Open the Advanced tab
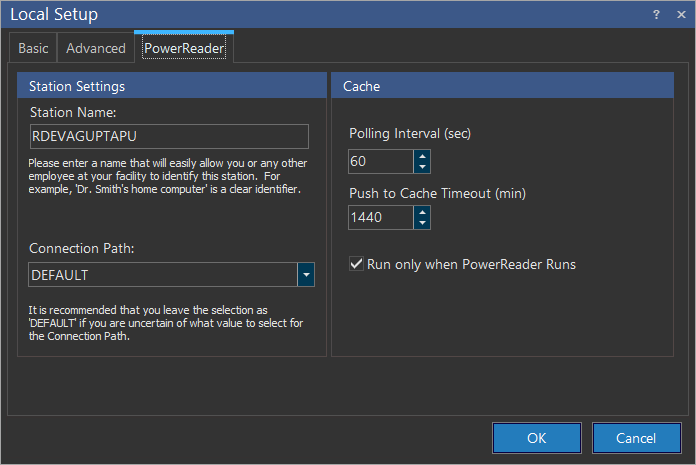 pyautogui.click(x=96, y=48)
